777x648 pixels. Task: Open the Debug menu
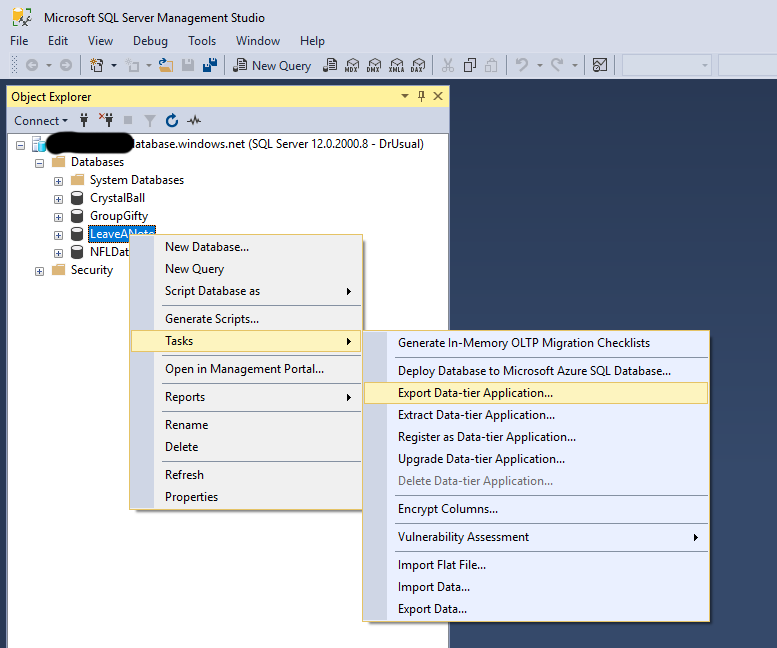pyautogui.click(x=150, y=41)
